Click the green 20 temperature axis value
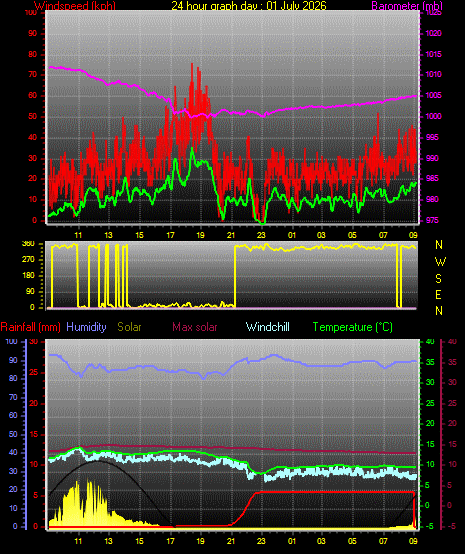 click(x=430, y=423)
